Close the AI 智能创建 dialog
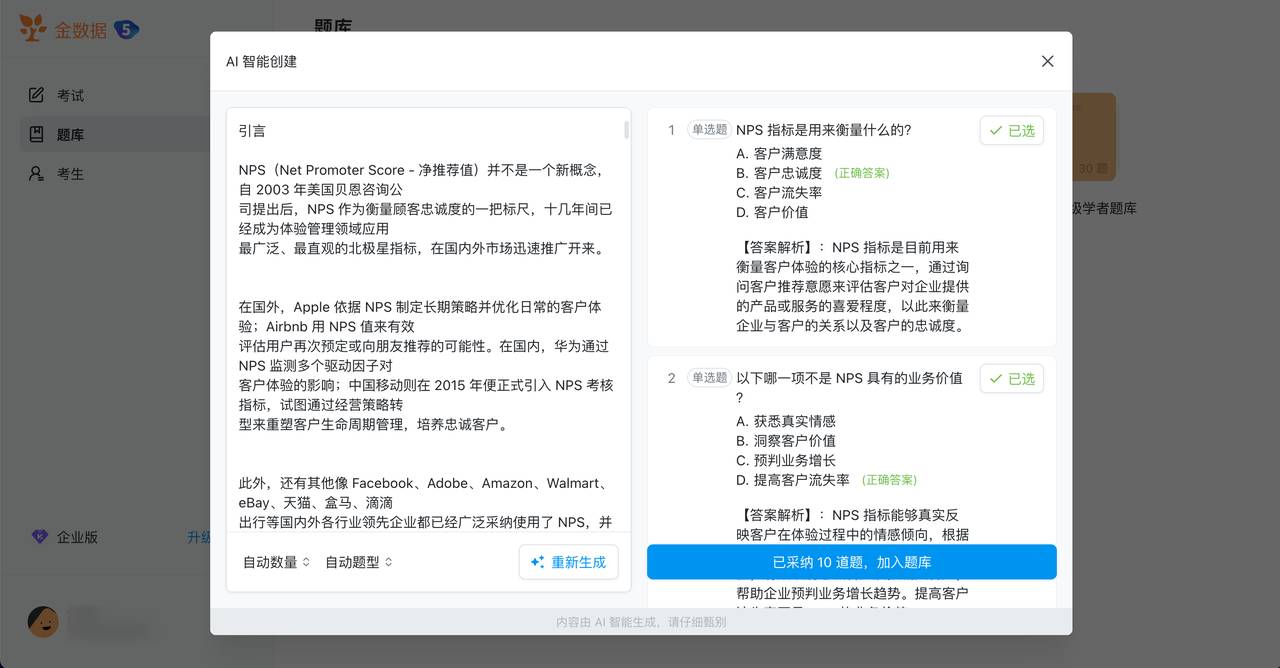The width and height of the screenshot is (1280, 668). [1047, 61]
